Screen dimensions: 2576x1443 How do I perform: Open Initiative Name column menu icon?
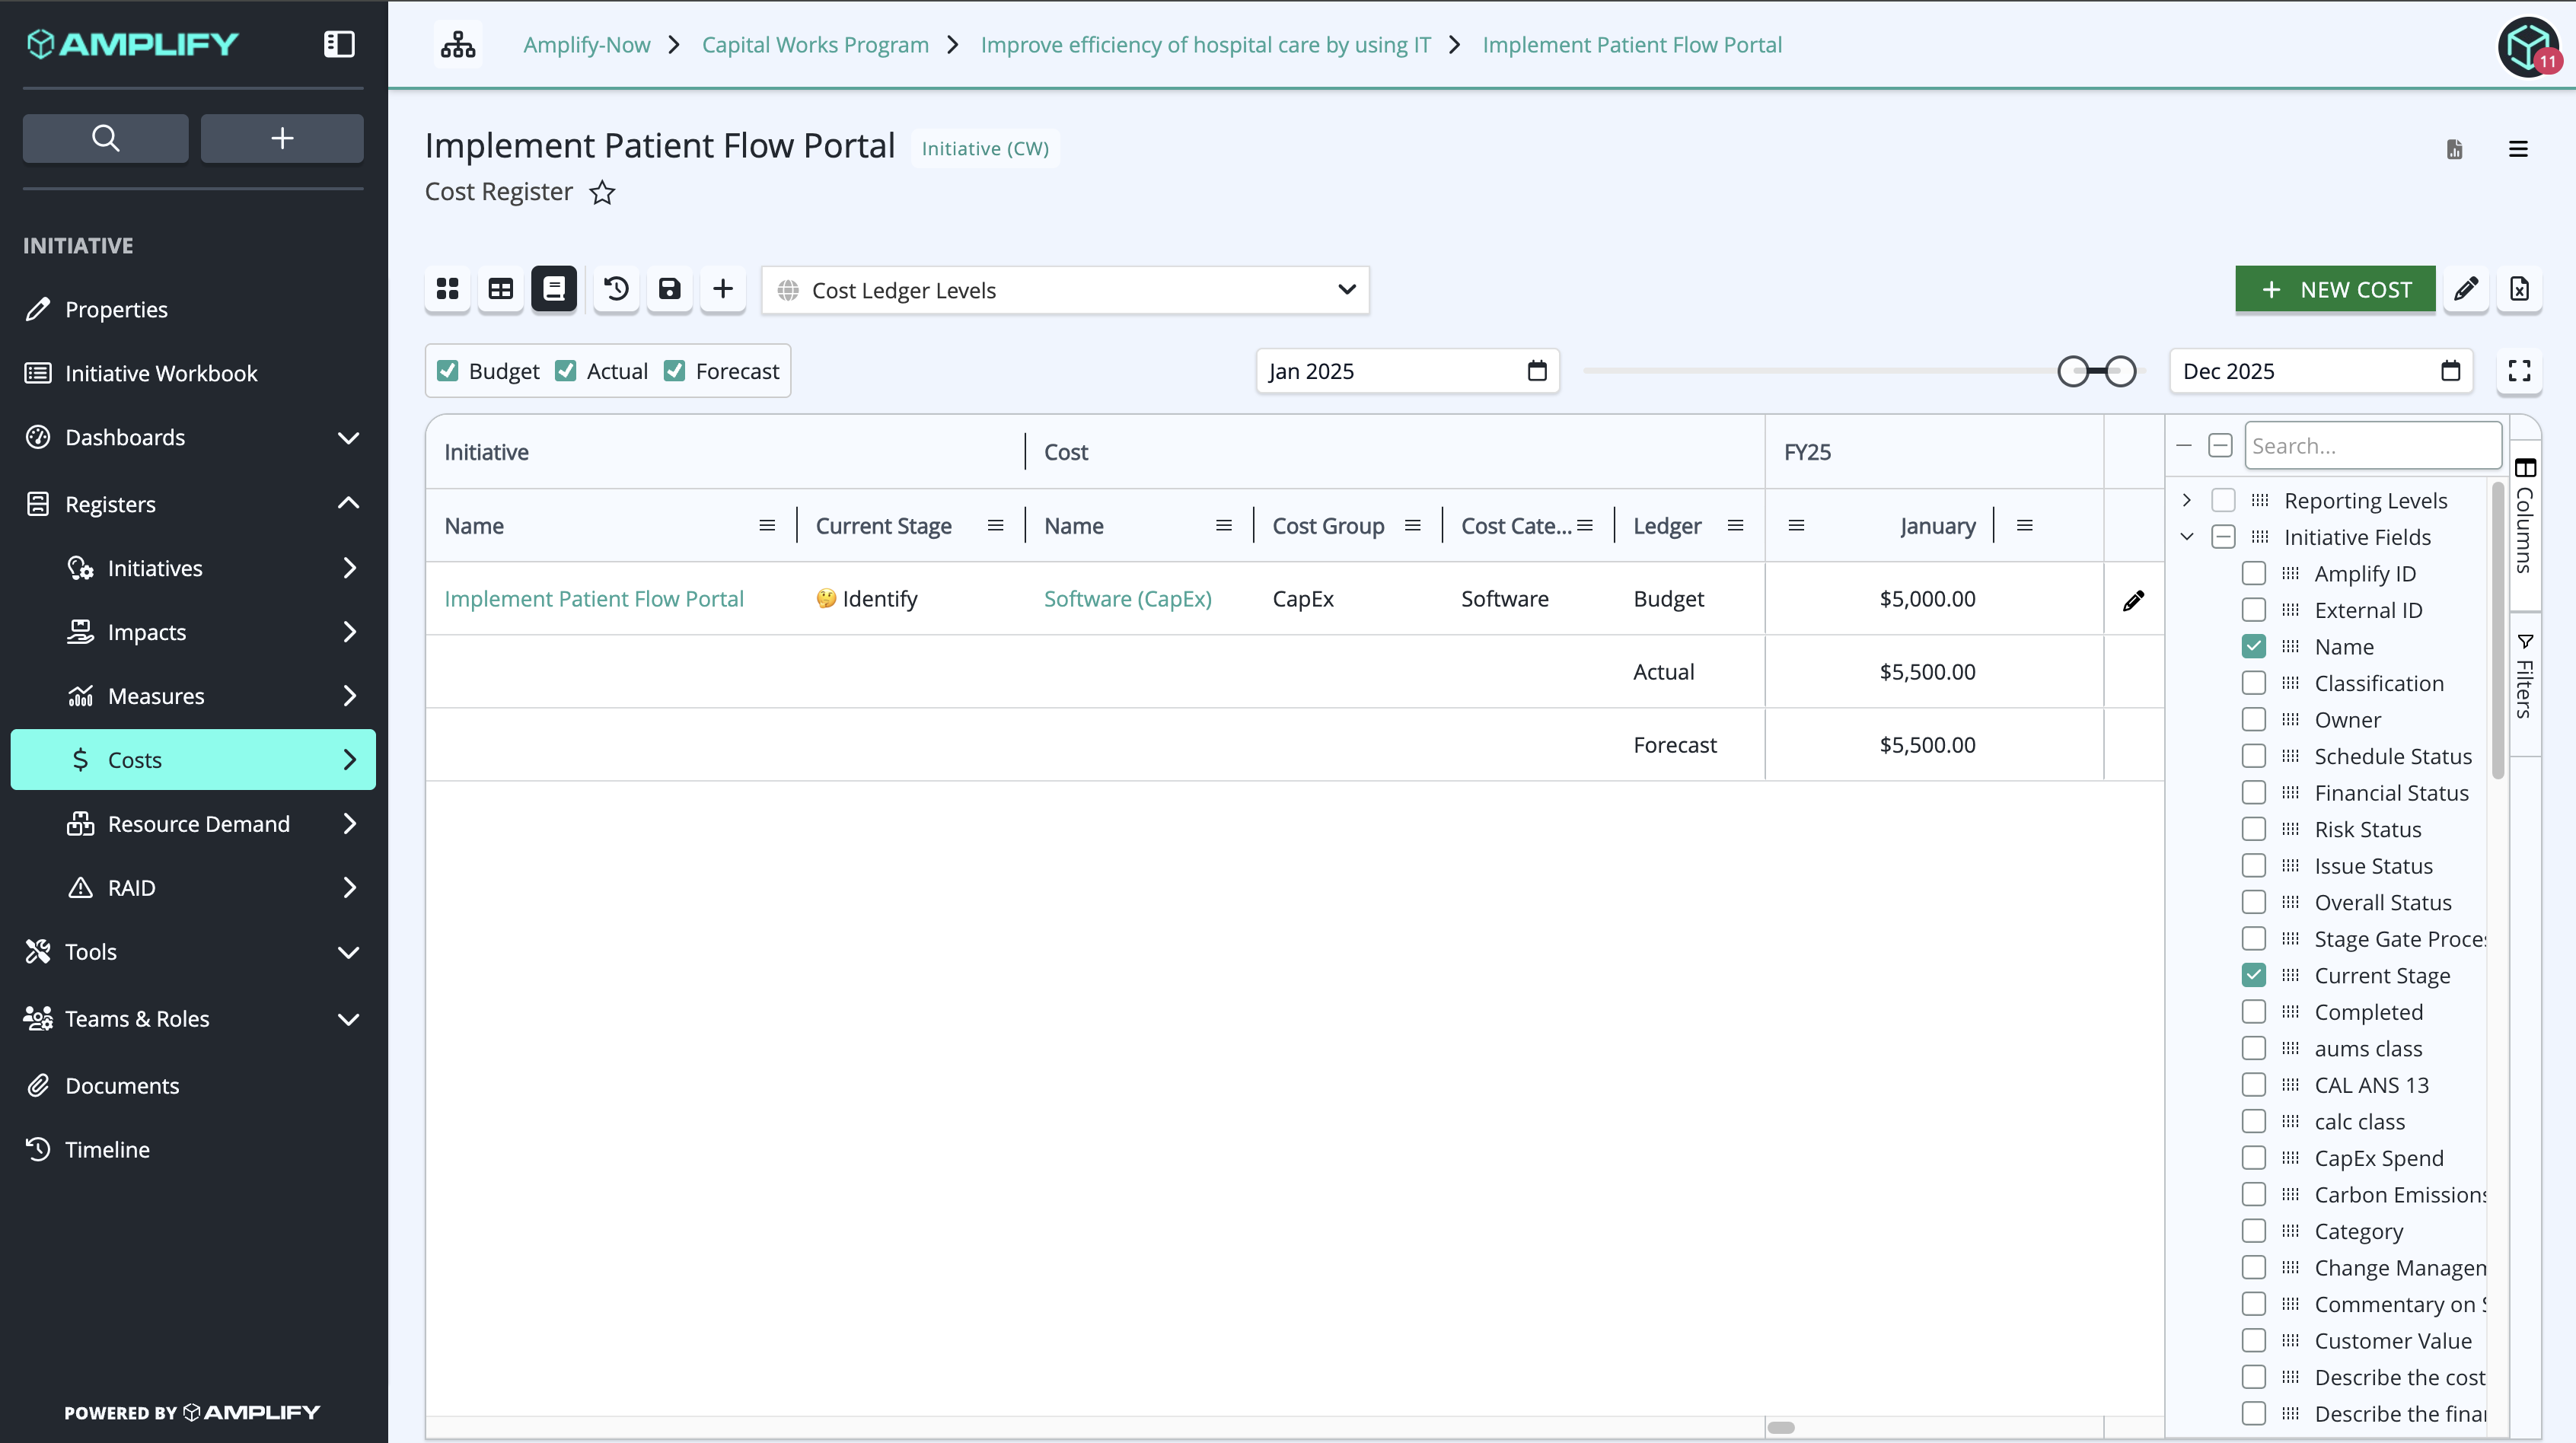[767, 526]
